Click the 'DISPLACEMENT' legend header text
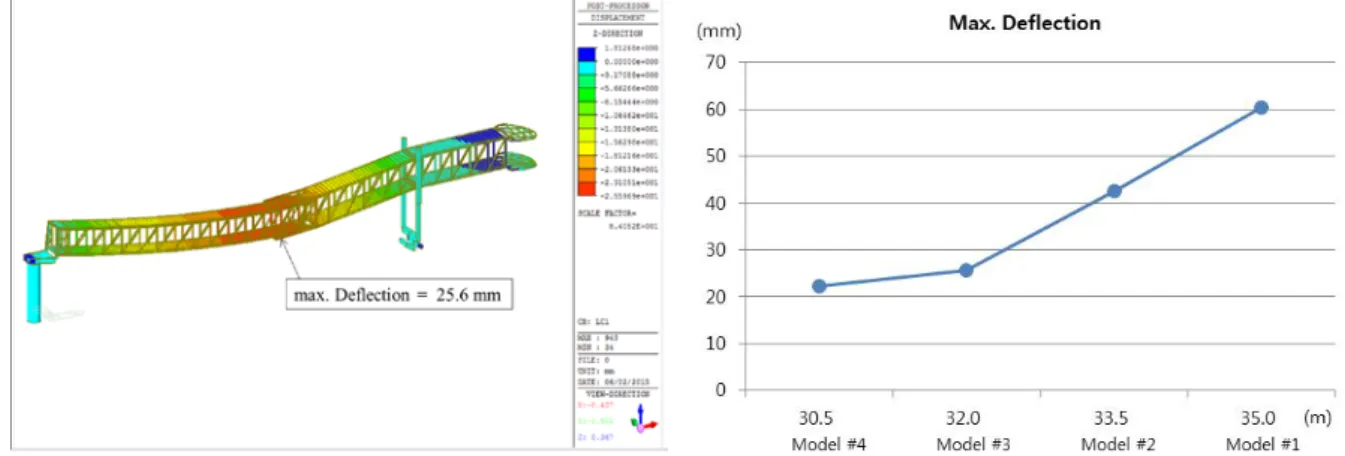 click(x=618, y=17)
